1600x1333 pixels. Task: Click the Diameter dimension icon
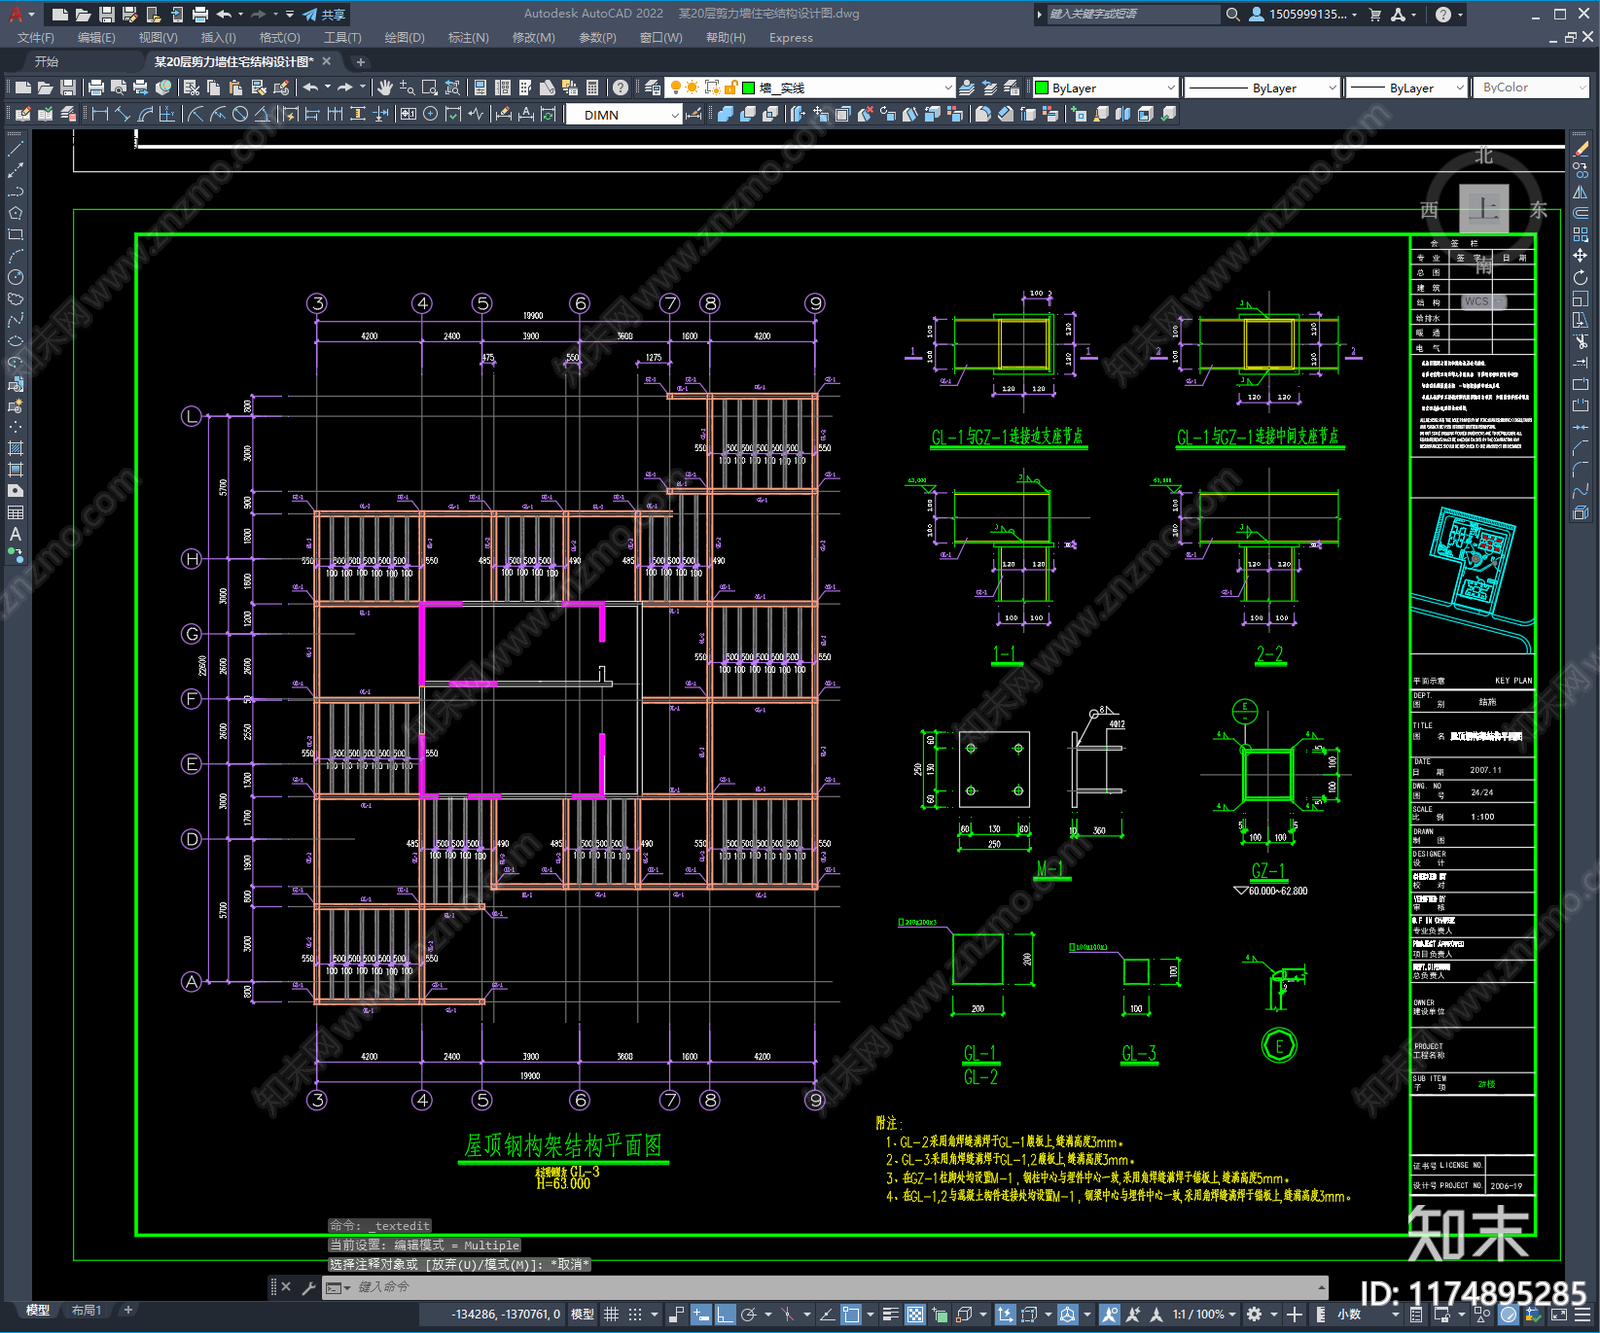(240, 115)
